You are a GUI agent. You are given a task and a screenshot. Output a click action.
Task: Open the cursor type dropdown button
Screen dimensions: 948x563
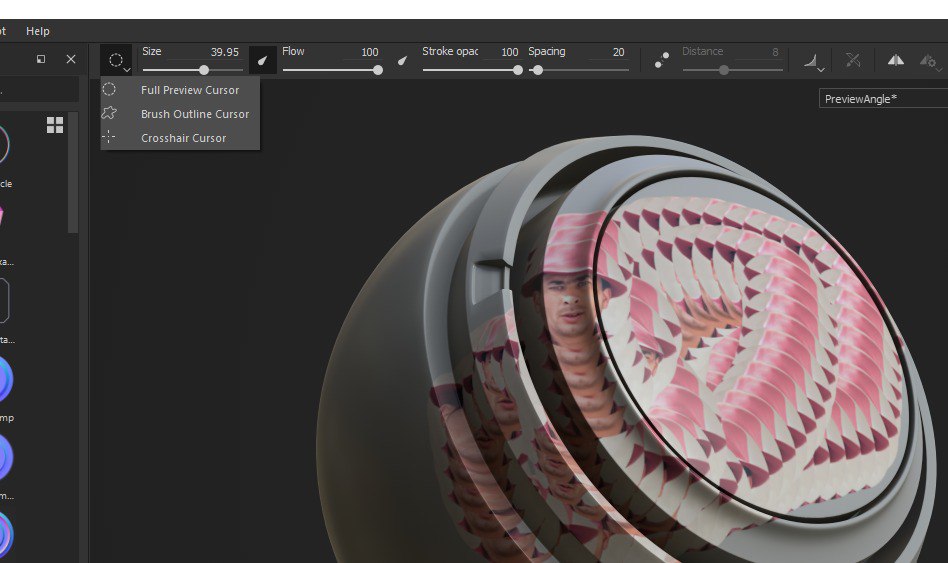point(116,60)
